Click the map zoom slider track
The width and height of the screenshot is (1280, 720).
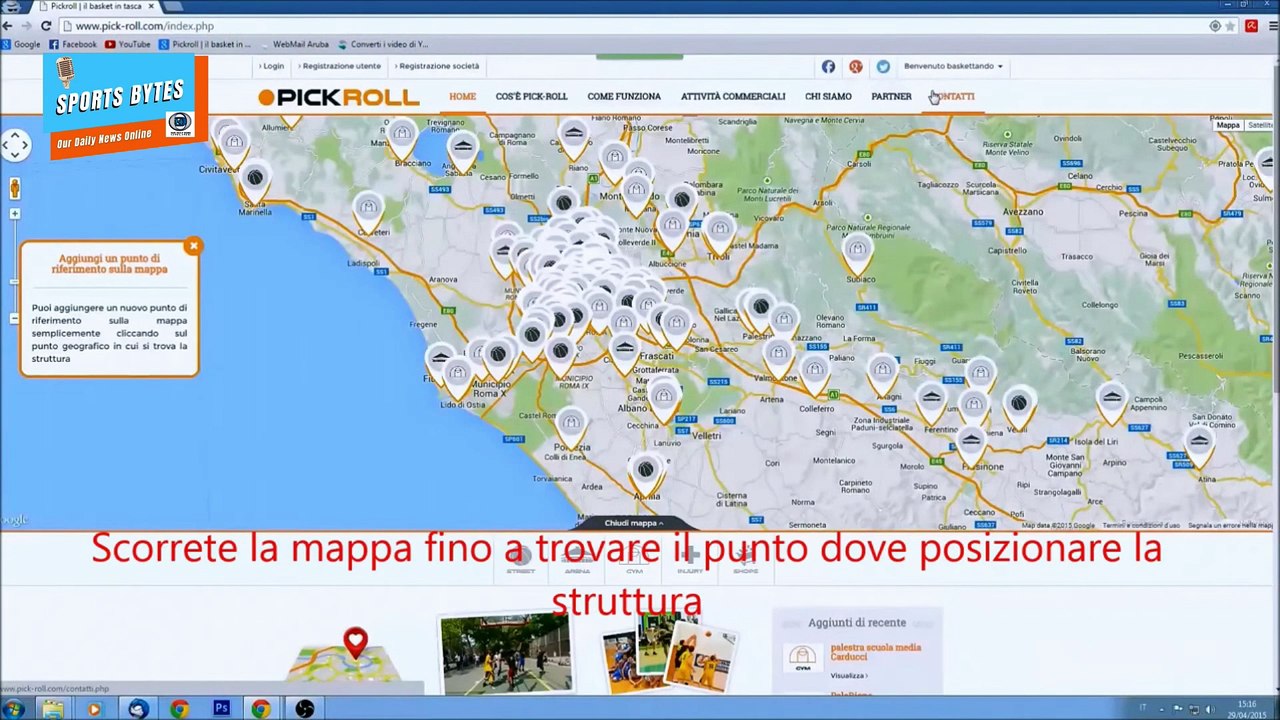click(15, 266)
